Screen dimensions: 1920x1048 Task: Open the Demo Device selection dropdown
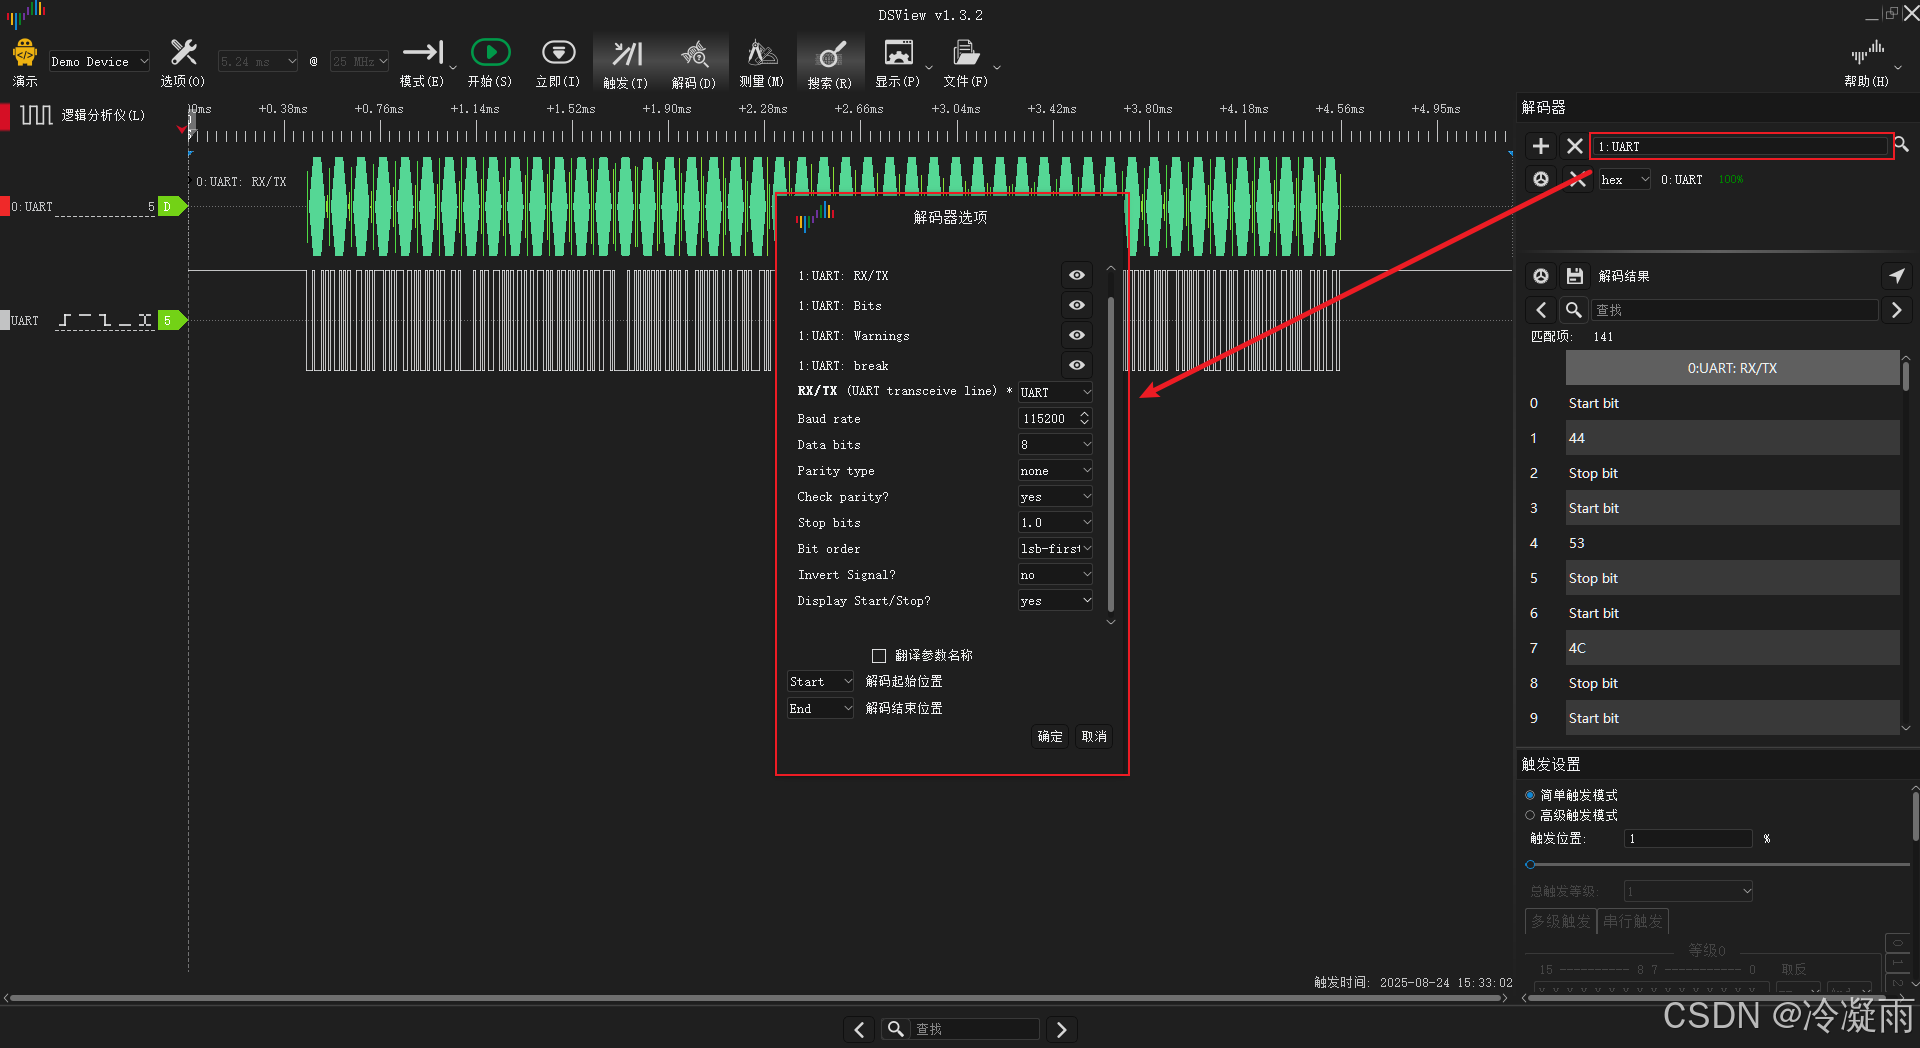[99, 62]
